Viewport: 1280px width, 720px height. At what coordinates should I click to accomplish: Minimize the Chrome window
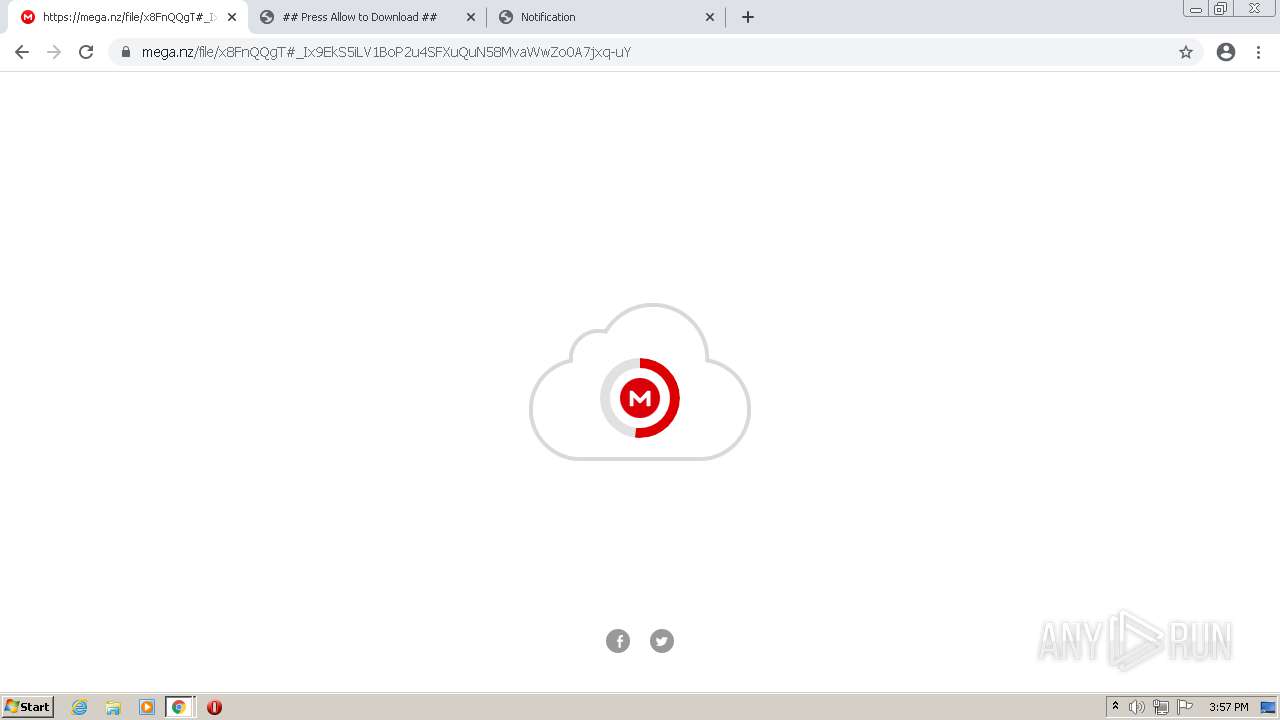tap(1196, 9)
